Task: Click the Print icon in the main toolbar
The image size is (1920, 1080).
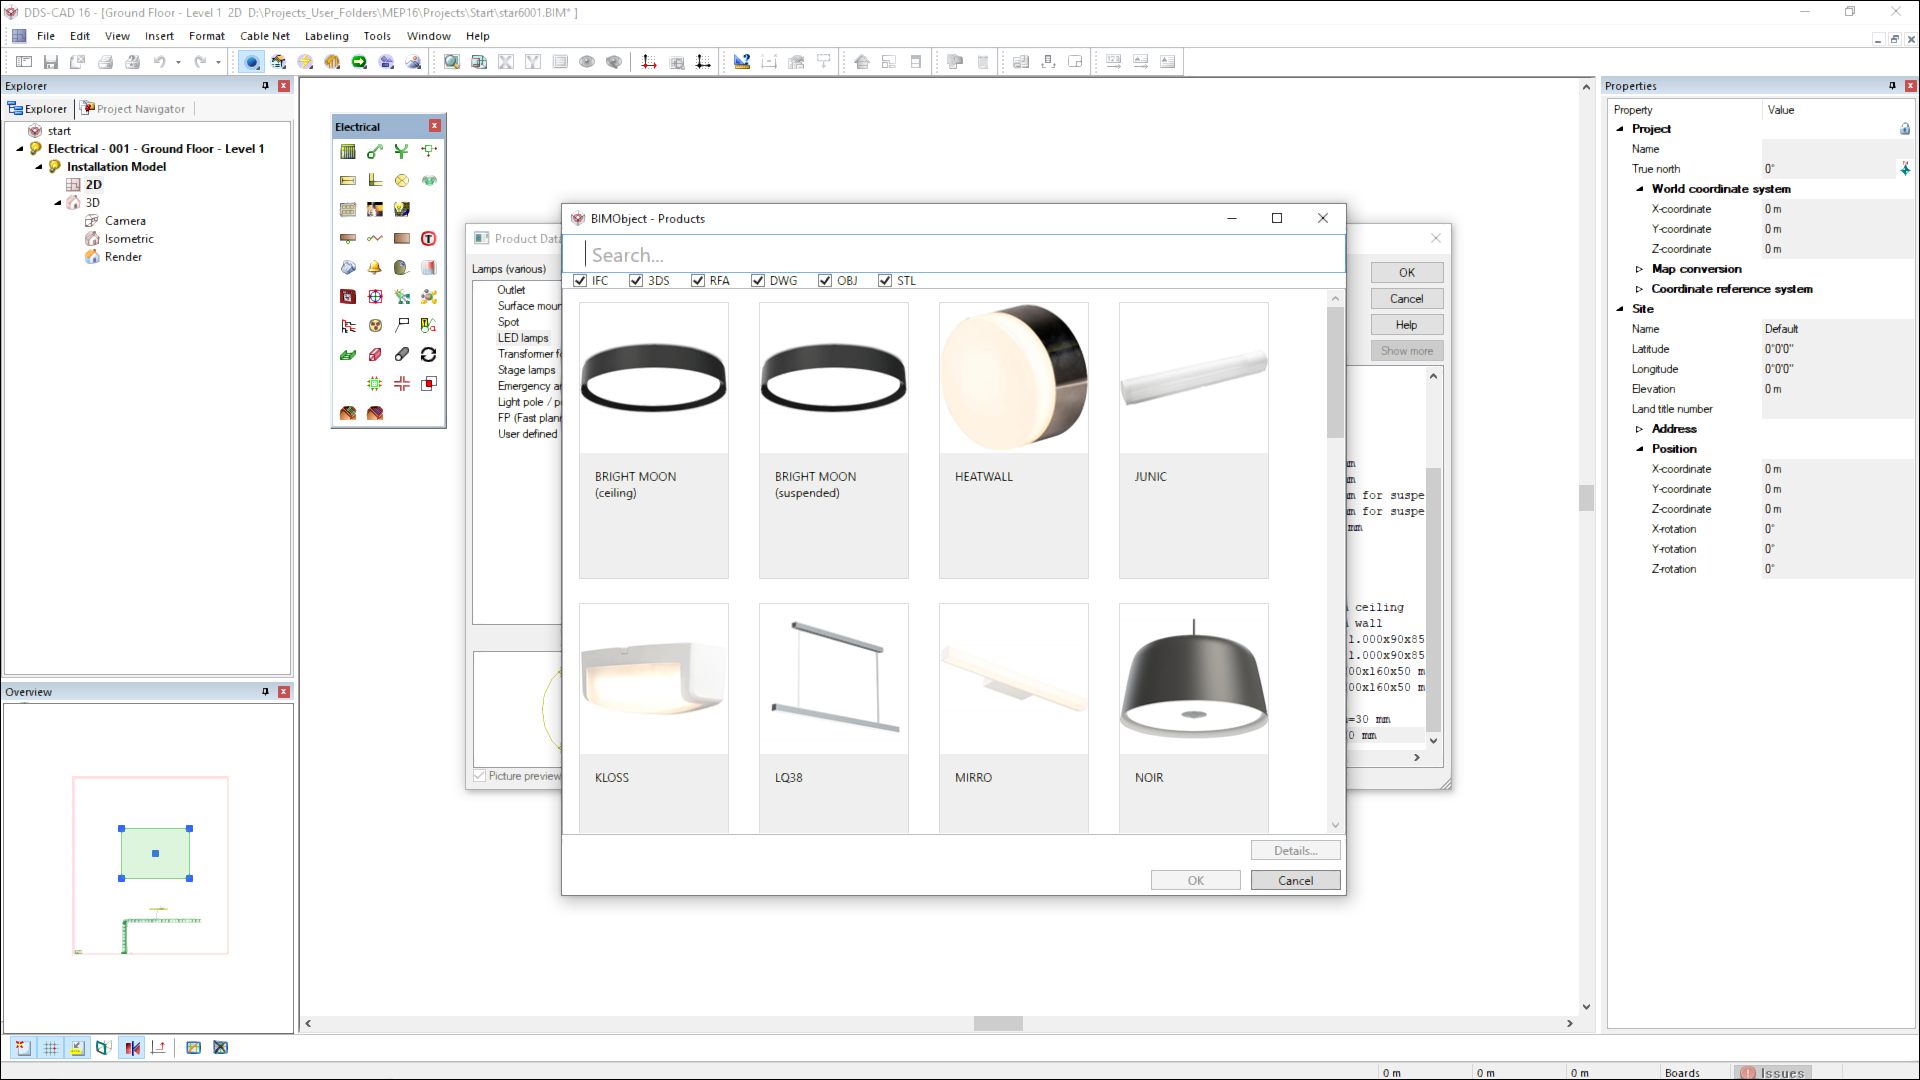Action: [x=105, y=62]
